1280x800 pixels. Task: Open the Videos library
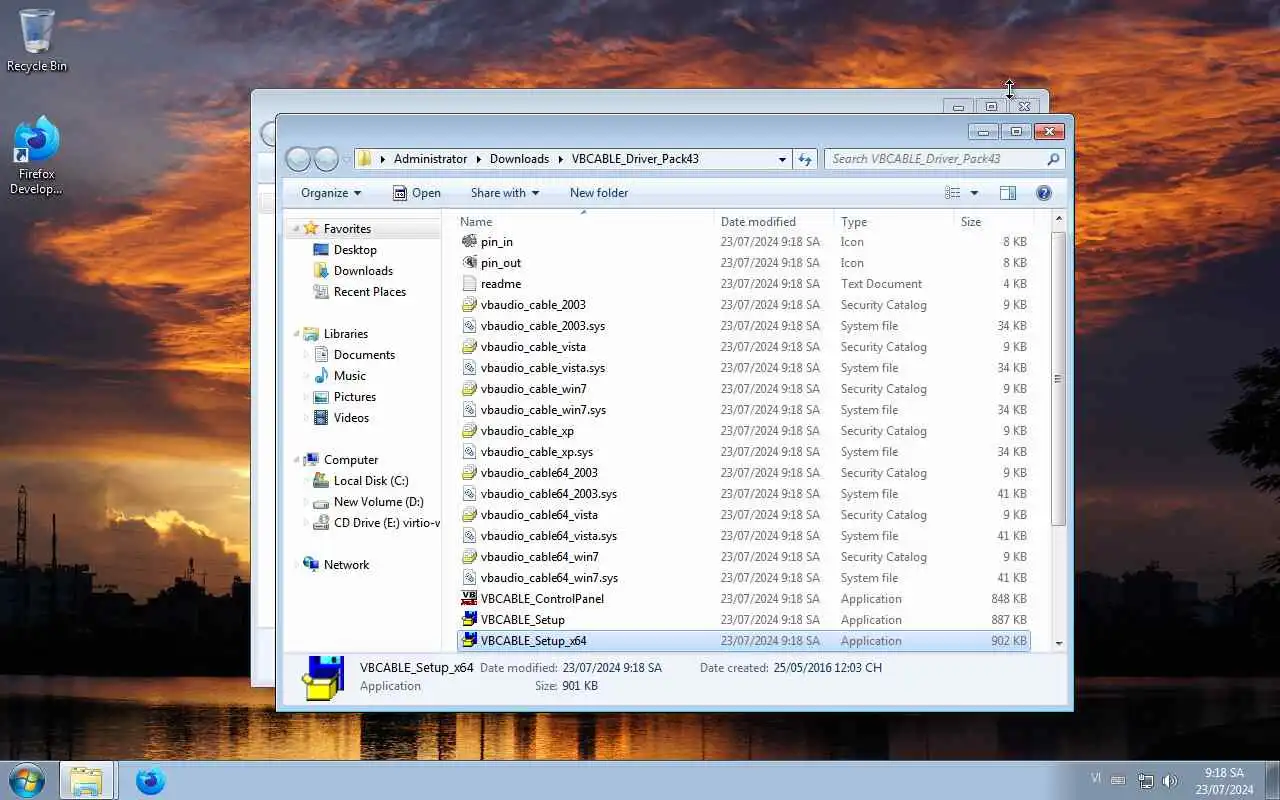(351, 418)
